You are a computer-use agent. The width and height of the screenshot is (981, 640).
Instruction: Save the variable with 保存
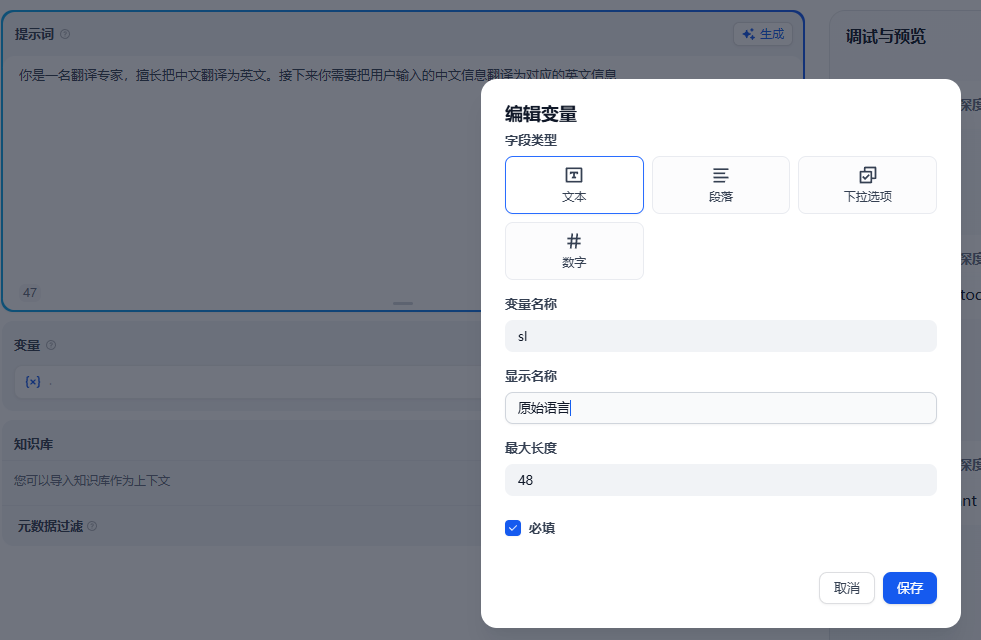coord(909,588)
